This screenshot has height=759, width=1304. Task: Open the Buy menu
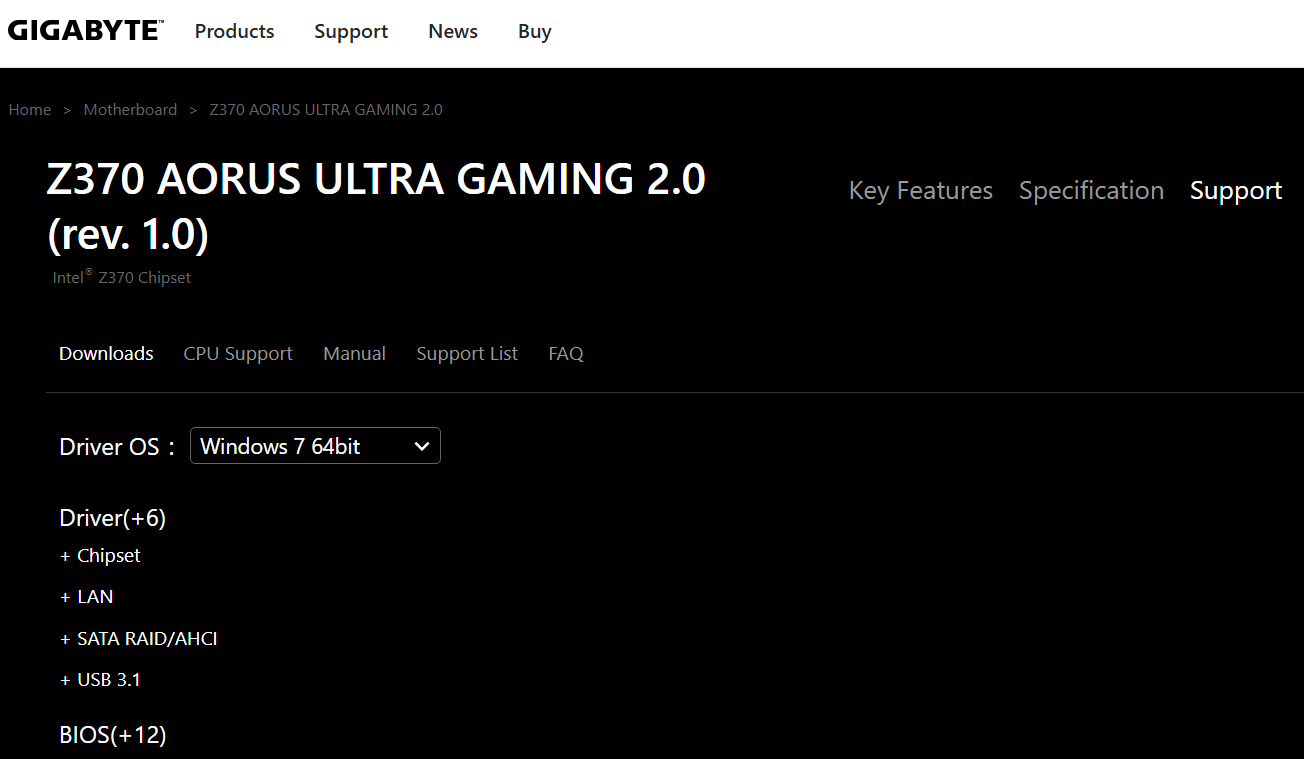[535, 32]
